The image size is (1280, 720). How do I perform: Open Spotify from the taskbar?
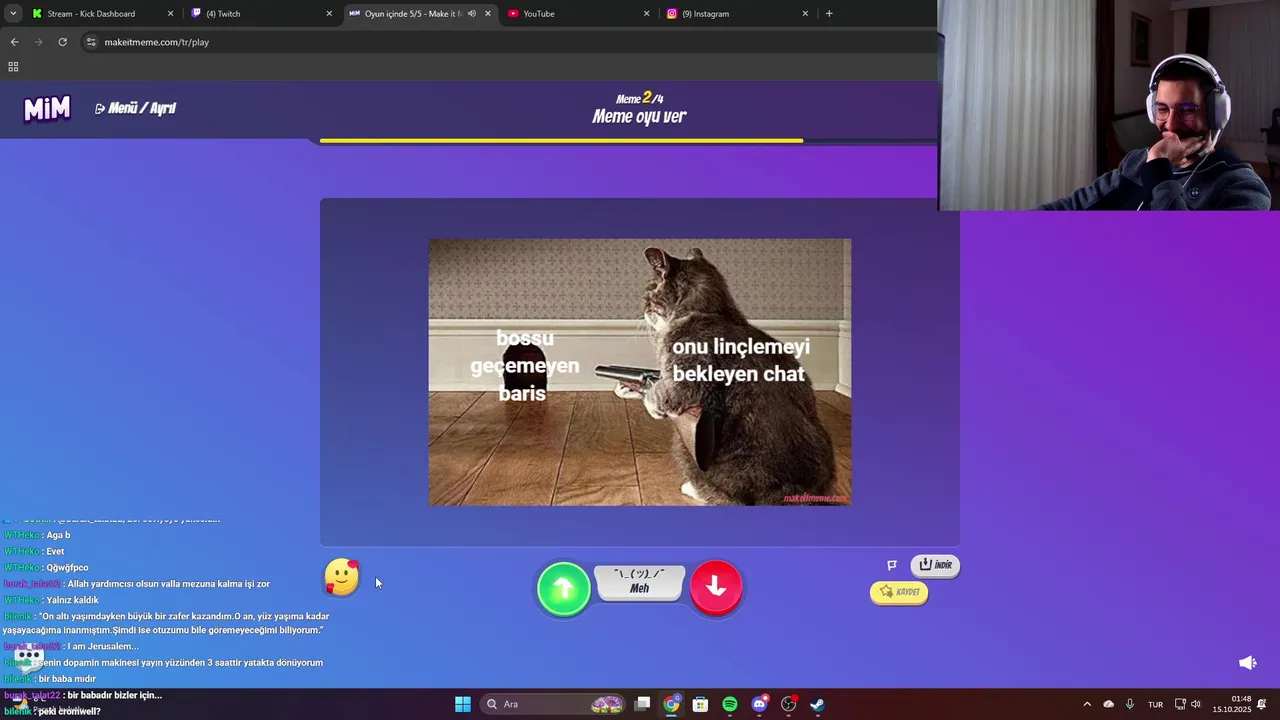pos(730,704)
